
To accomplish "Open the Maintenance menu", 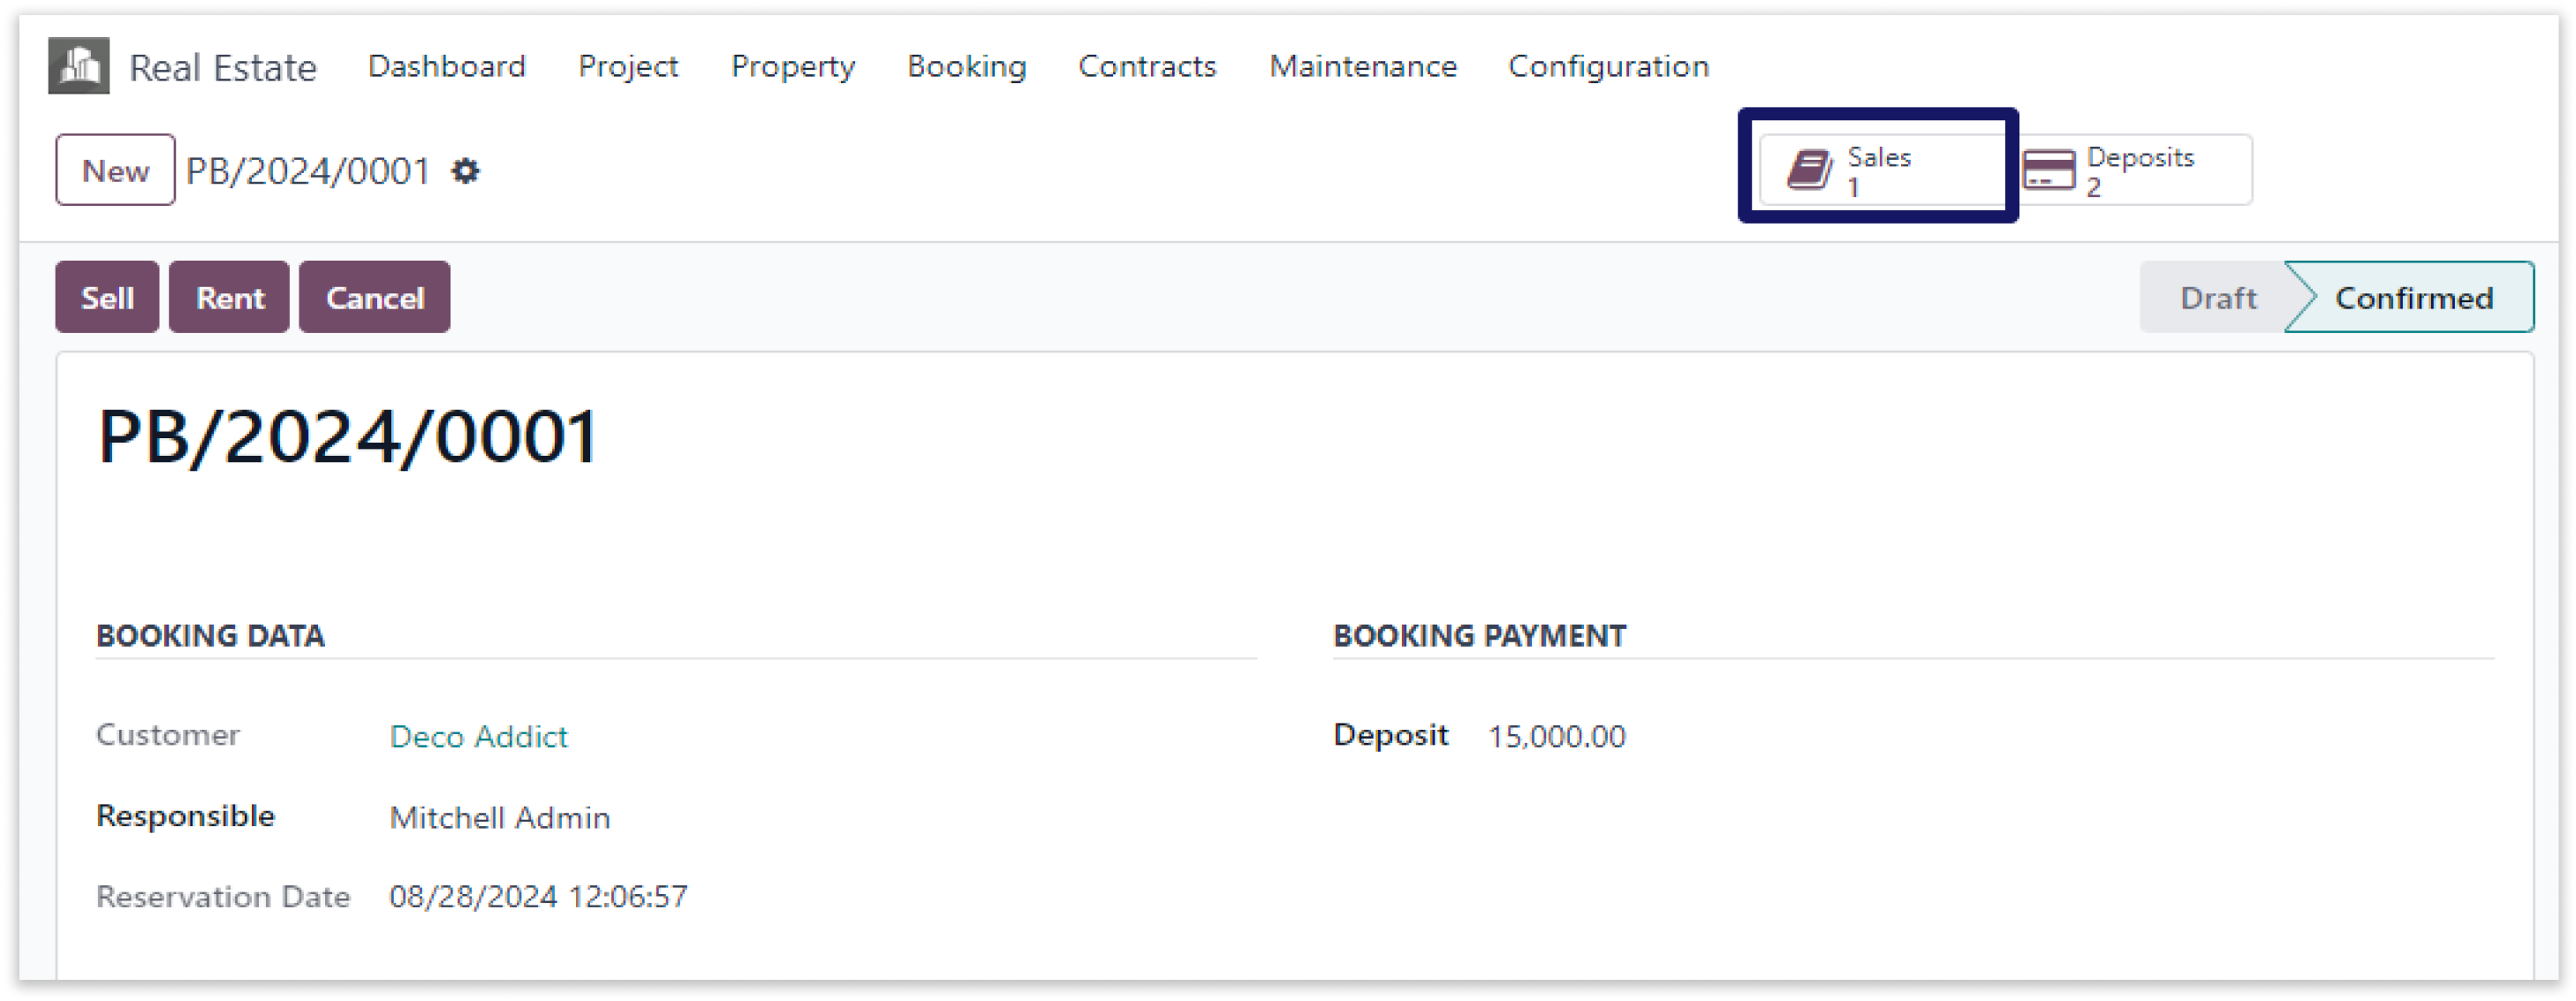I will tap(1364, 66).
